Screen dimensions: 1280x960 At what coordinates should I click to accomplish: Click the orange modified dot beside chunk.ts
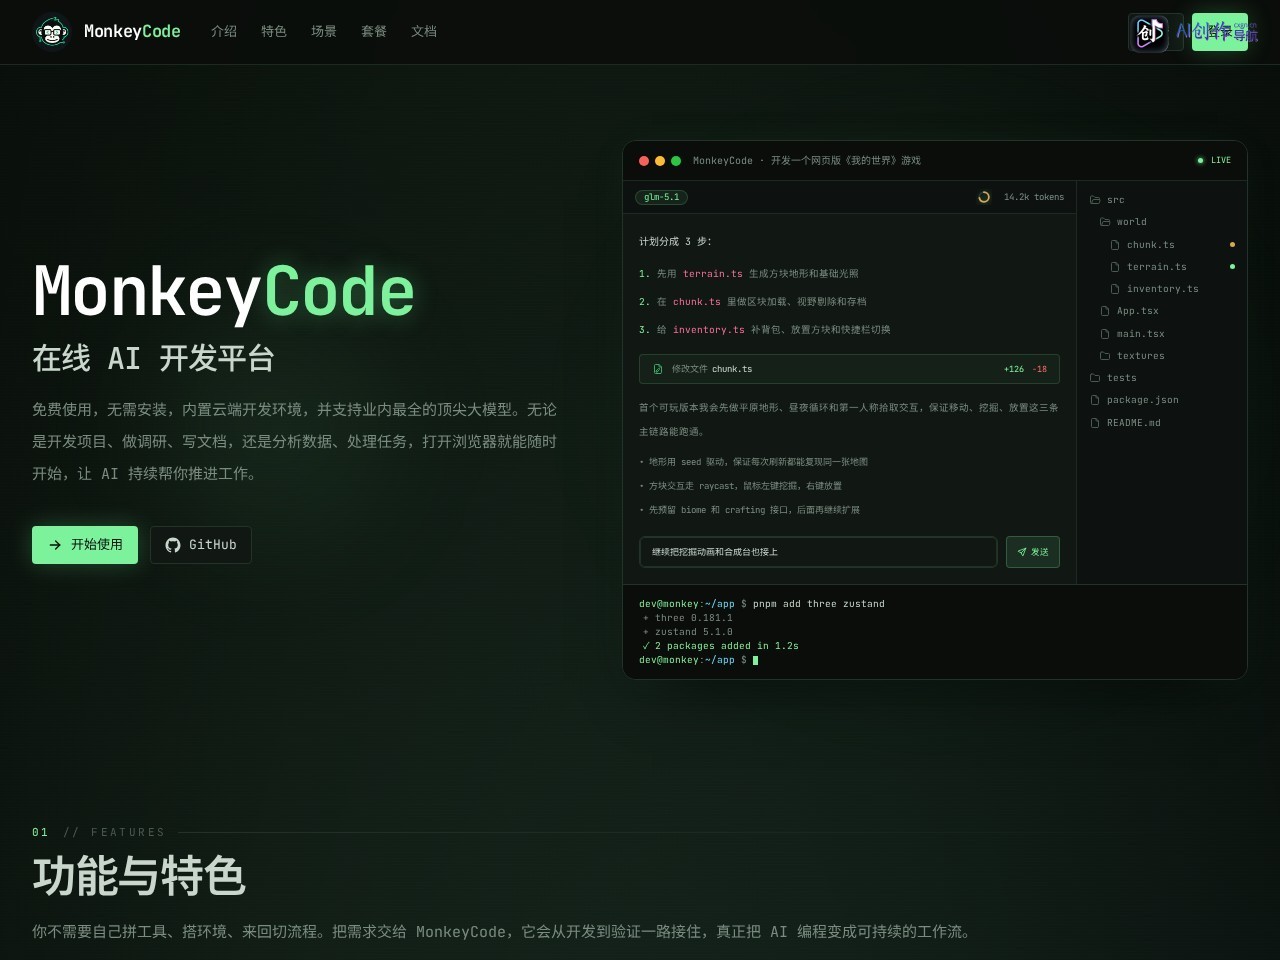pos(1232,245)
